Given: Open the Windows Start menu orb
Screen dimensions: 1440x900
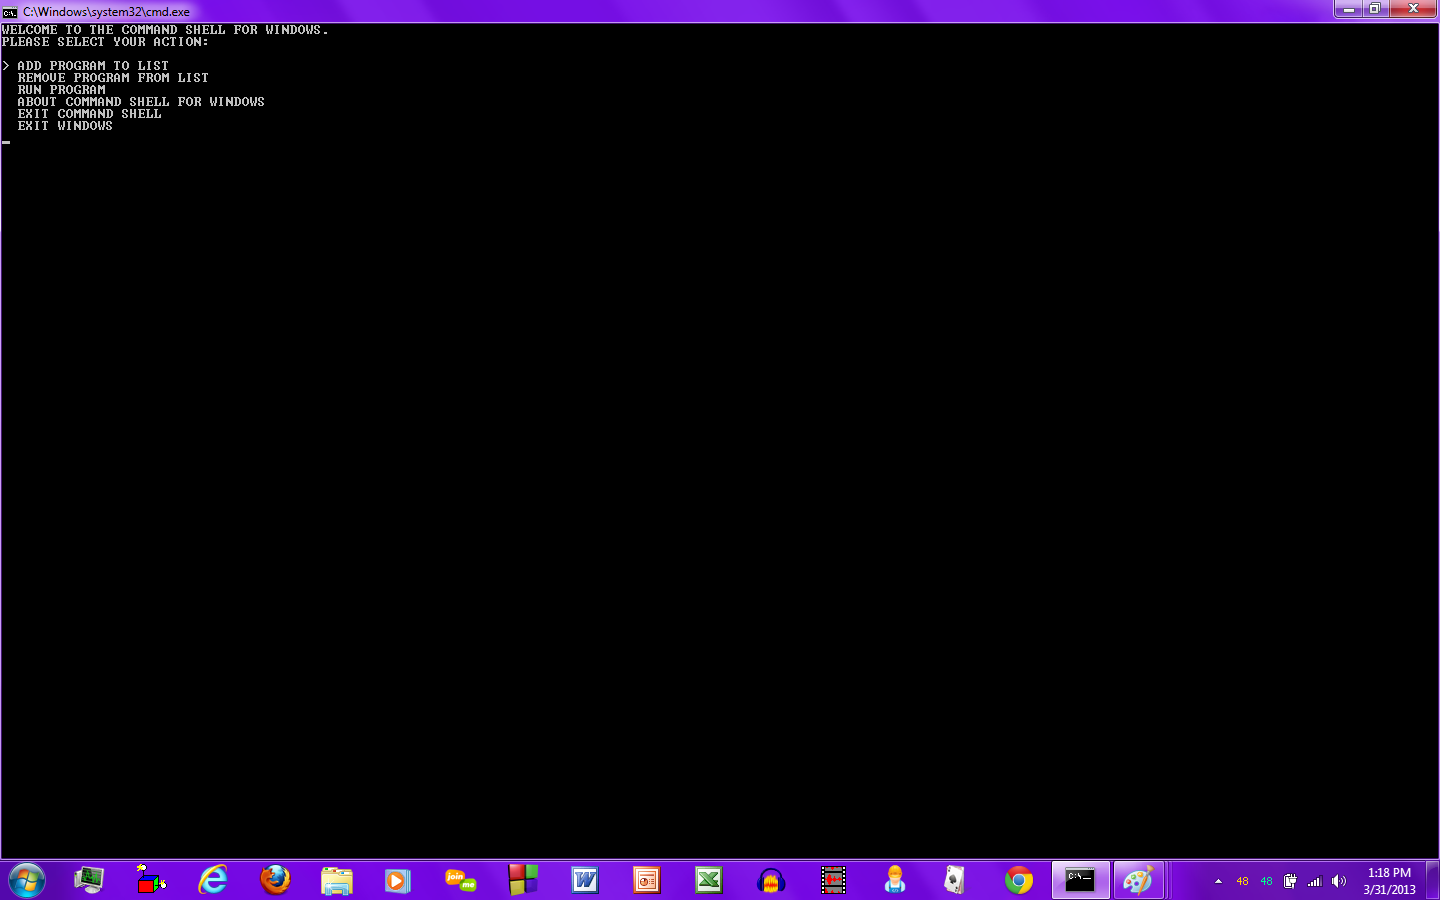Looking at the screenshot, I should [x=27, y=880].
